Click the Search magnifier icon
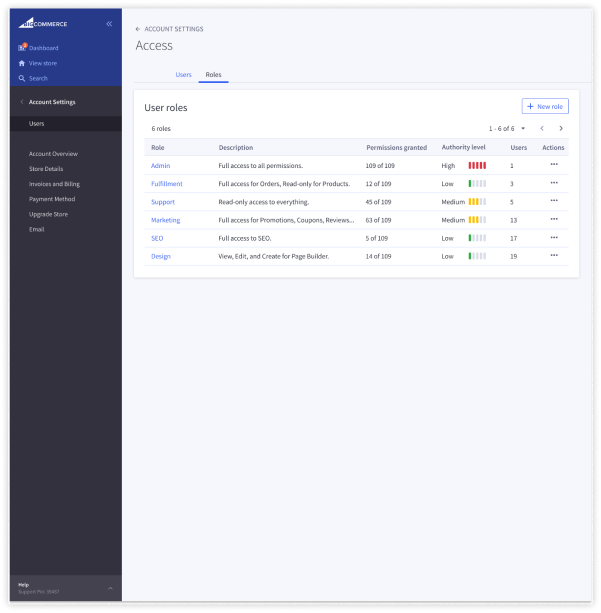 tap(22, 78)
